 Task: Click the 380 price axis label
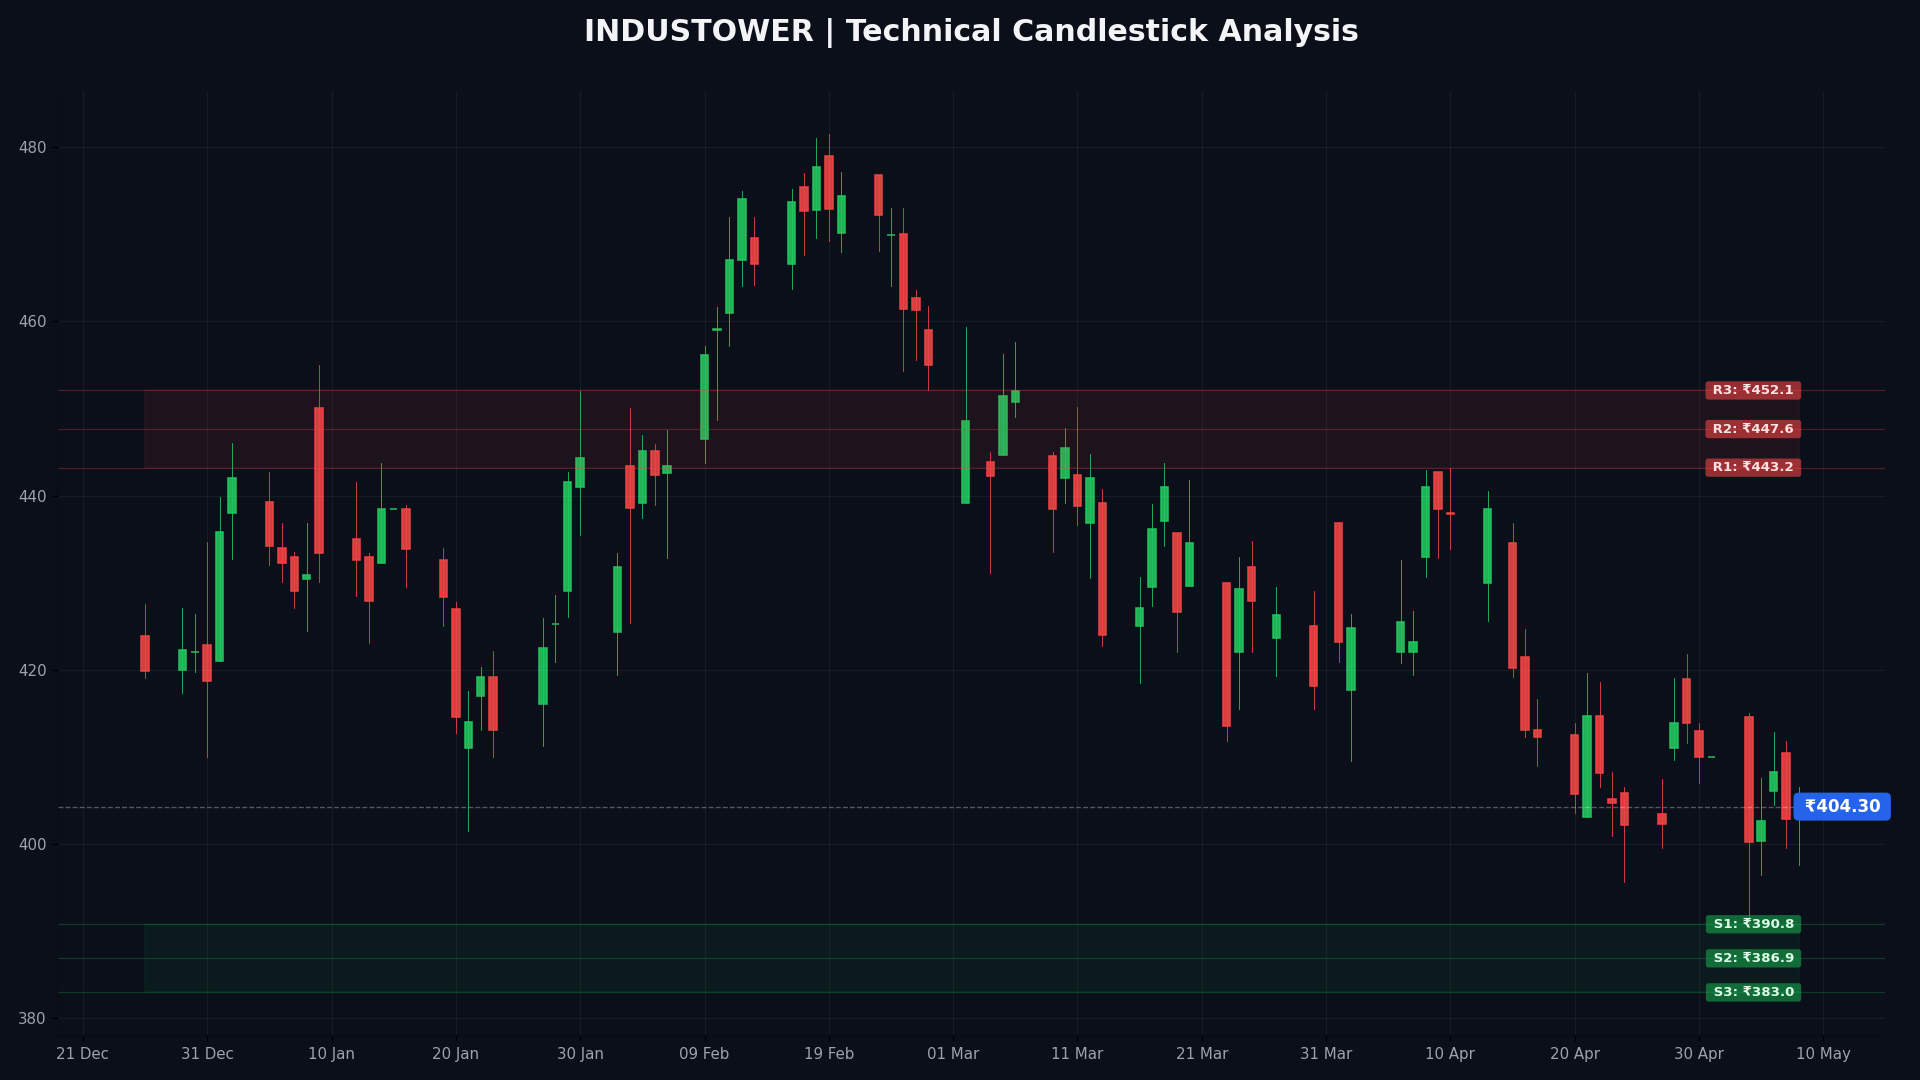pos(33,1019)
